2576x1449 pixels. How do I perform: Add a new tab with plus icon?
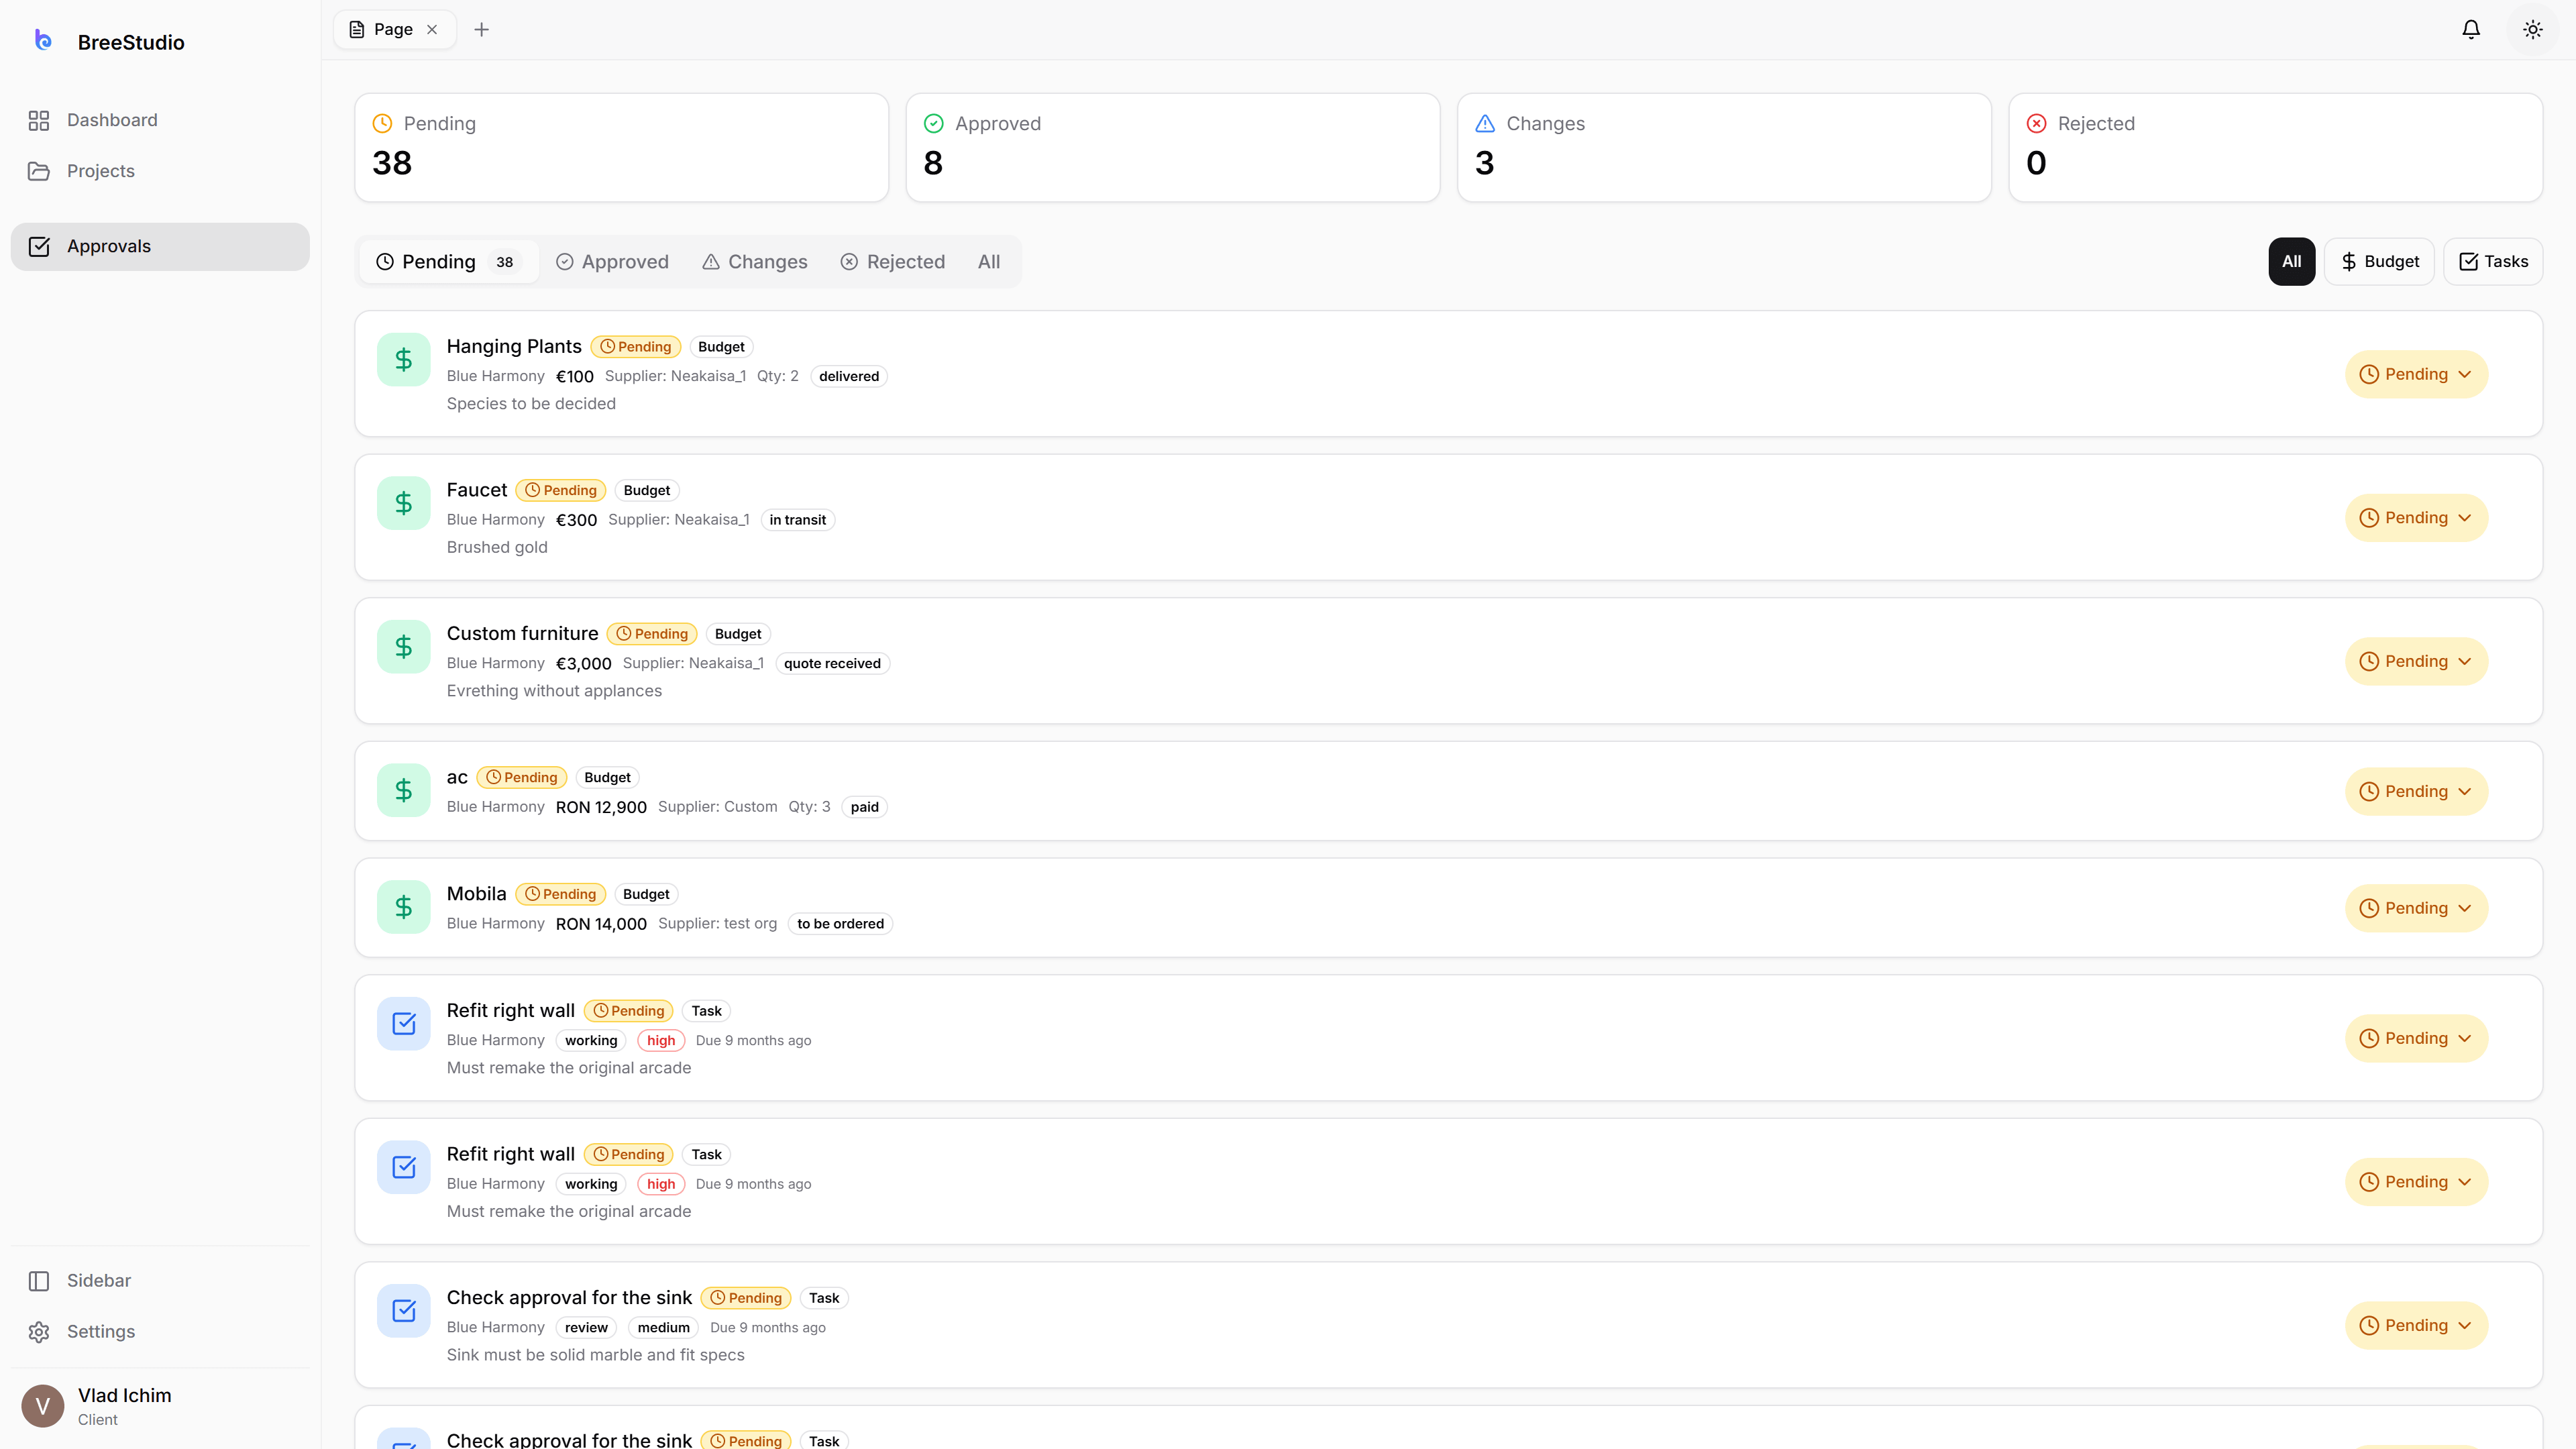coord(481,29)
